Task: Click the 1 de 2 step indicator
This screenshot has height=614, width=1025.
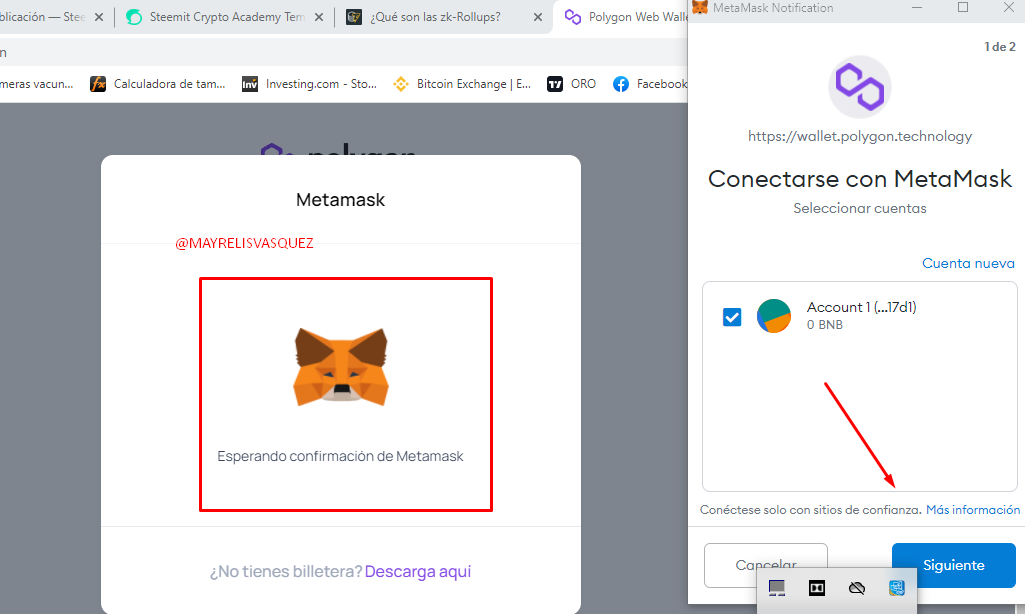Action: pos(1000,47)
